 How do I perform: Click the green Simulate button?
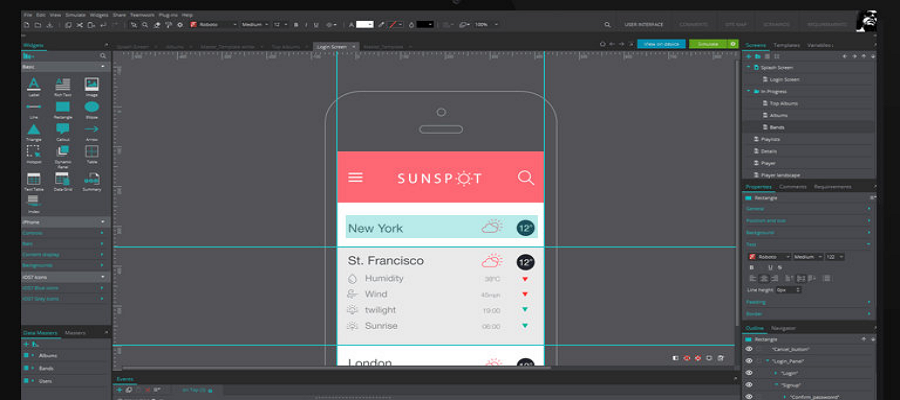click(x=708, y=44)
